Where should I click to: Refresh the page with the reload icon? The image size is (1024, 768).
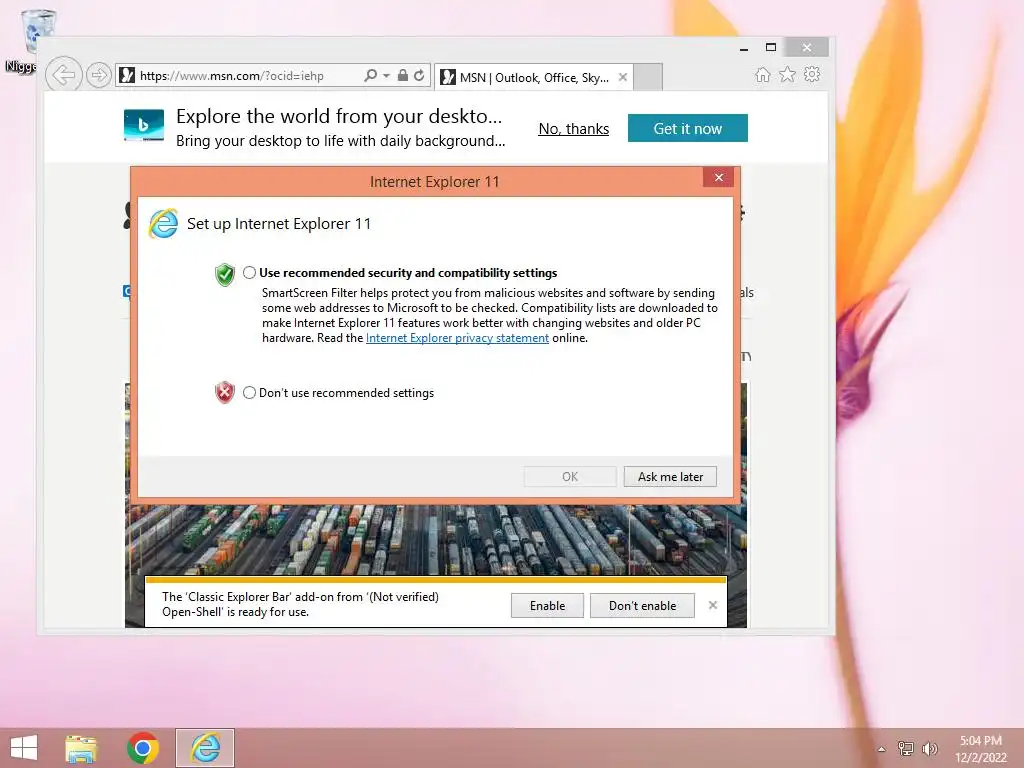(x=419, y=76)
